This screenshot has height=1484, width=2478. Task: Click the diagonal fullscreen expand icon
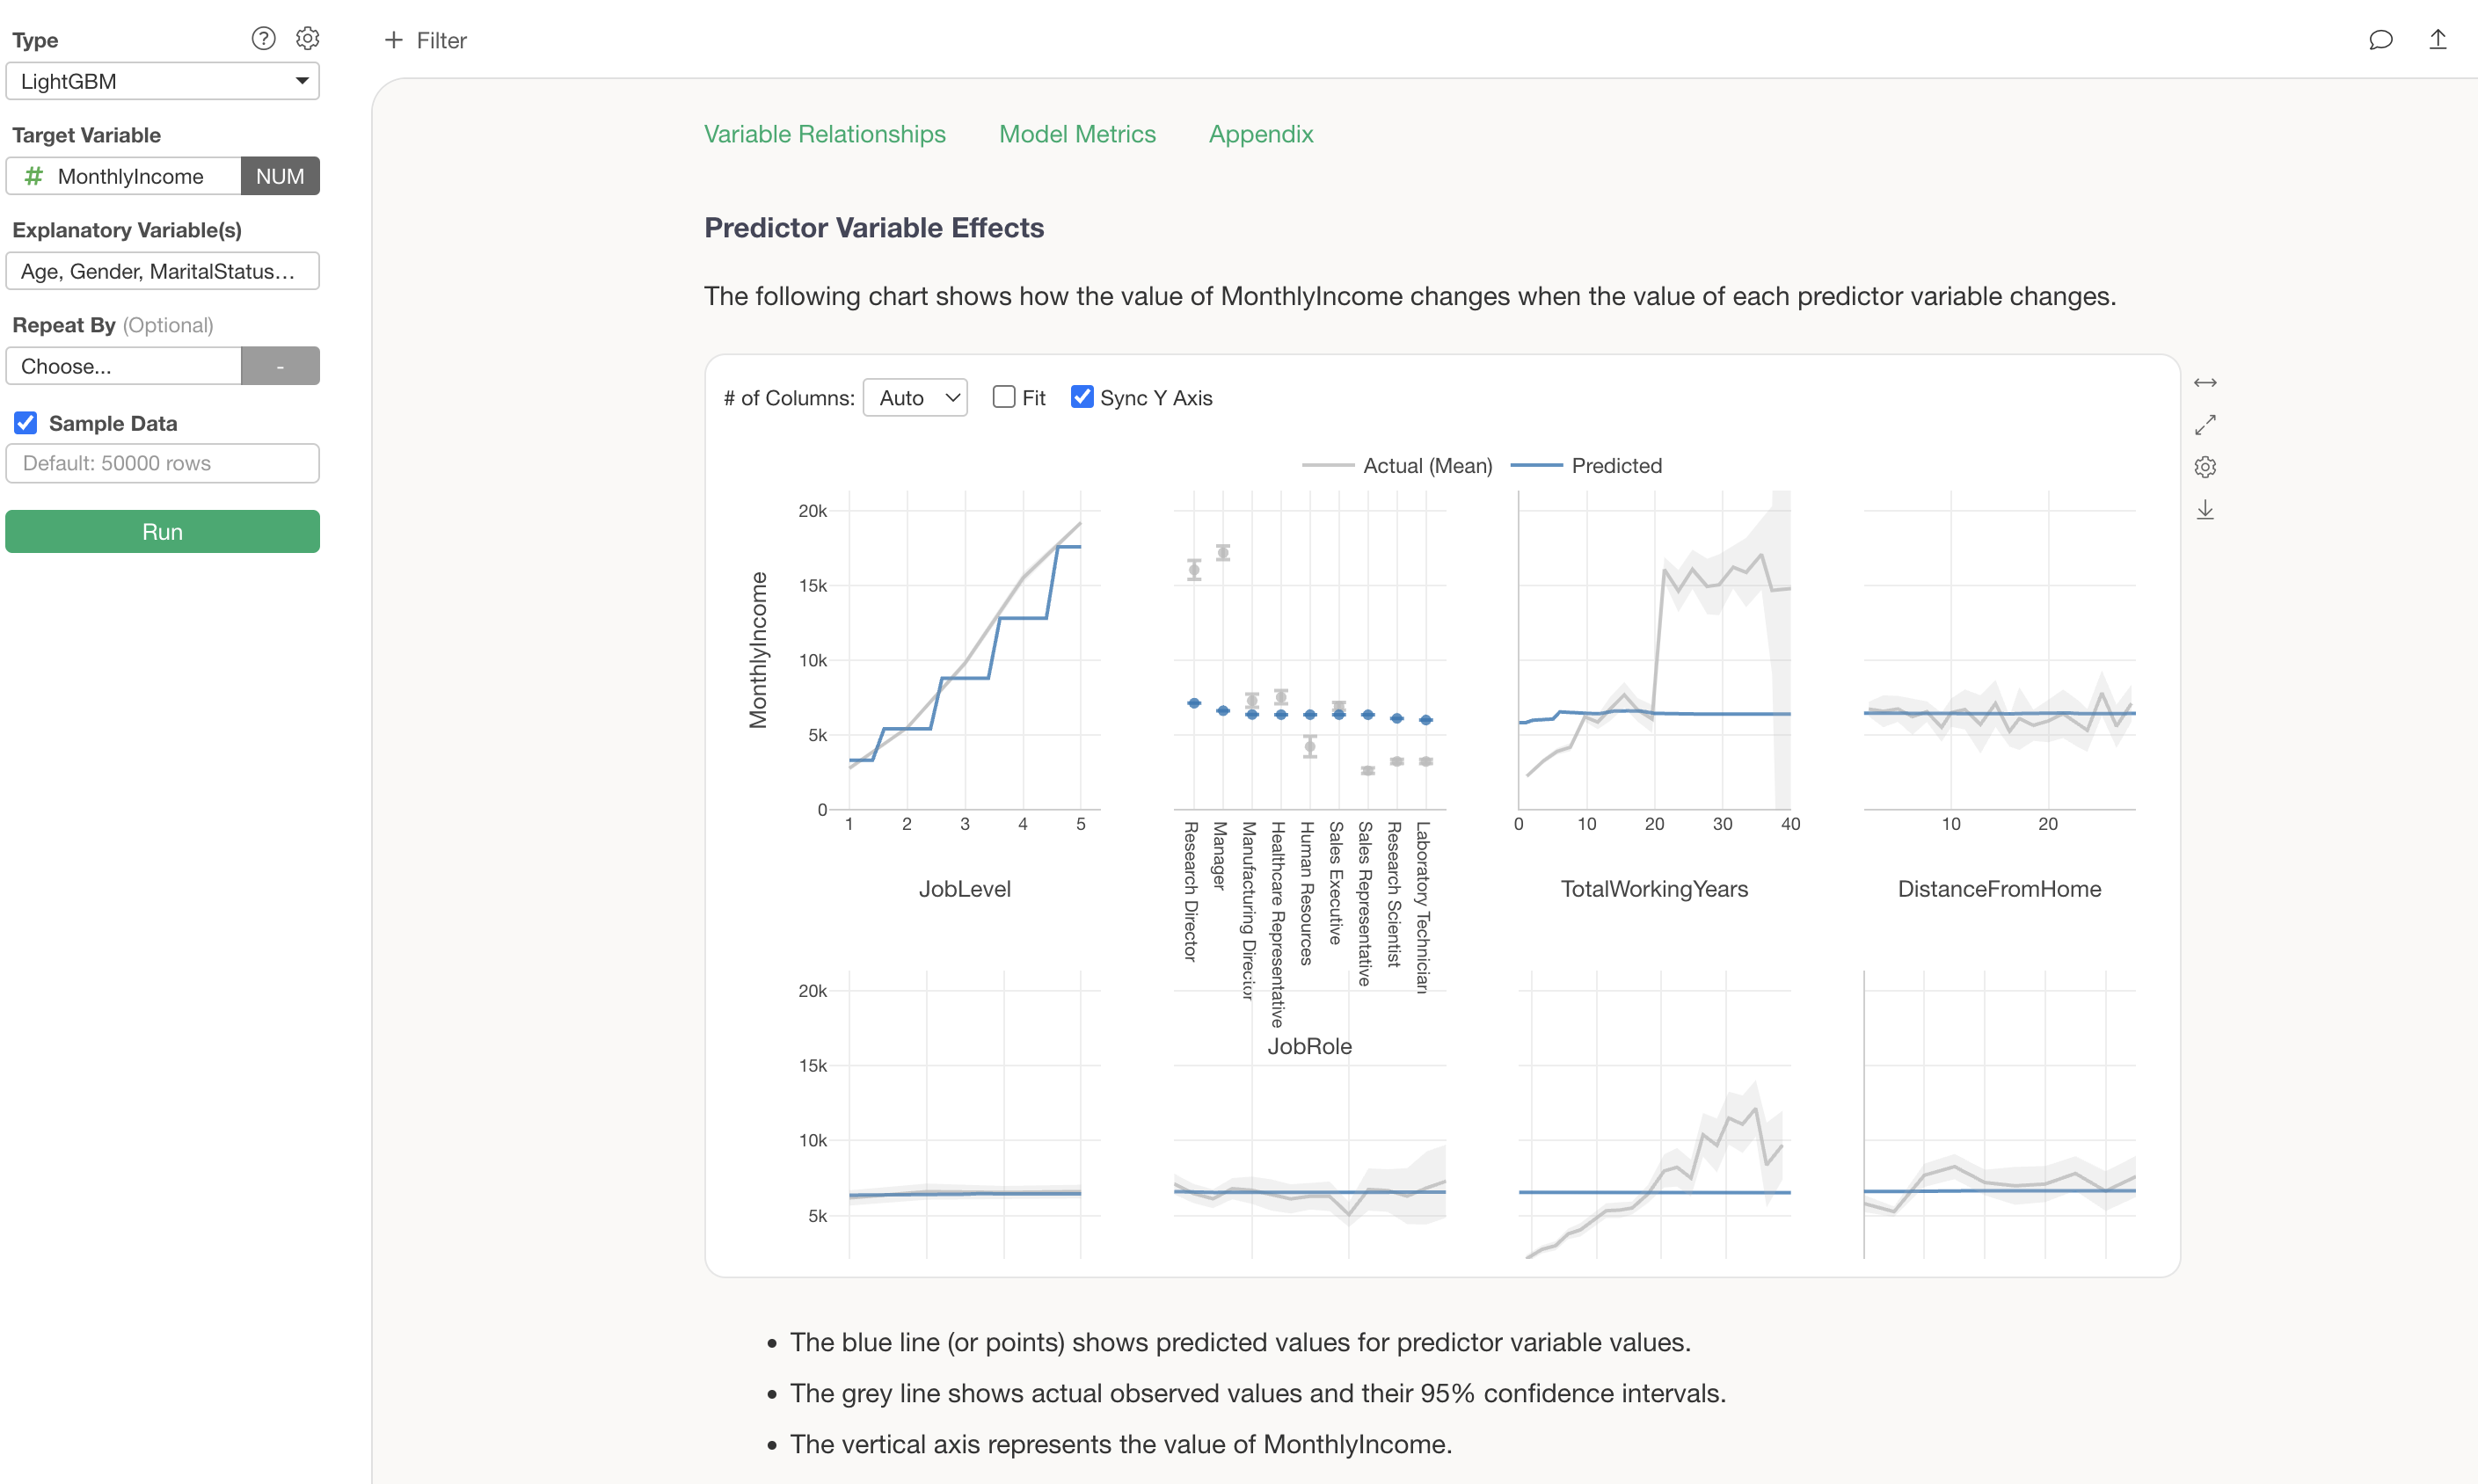coord(2205,425)
